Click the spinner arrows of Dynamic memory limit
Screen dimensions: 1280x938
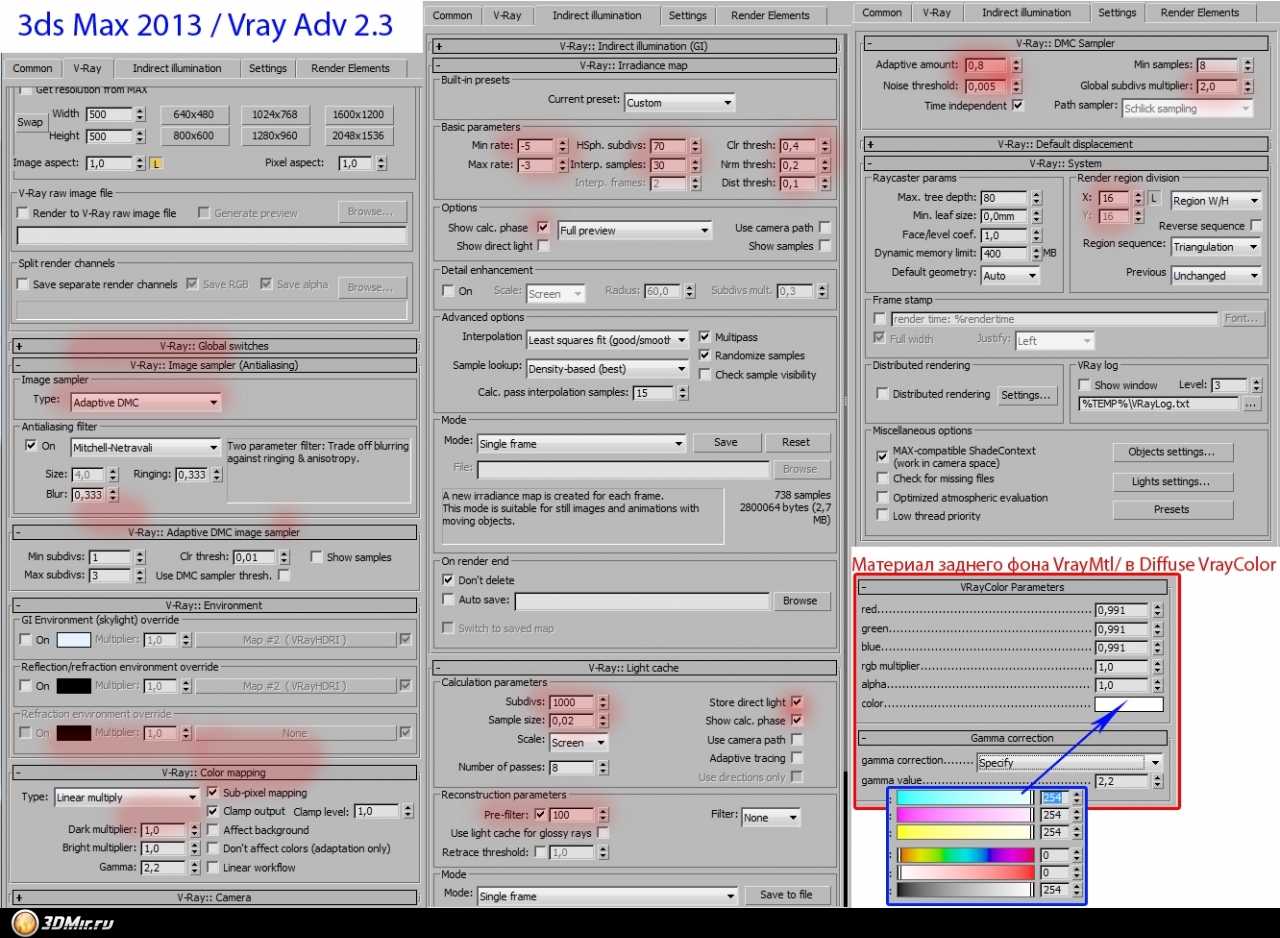pos(1036,254)
